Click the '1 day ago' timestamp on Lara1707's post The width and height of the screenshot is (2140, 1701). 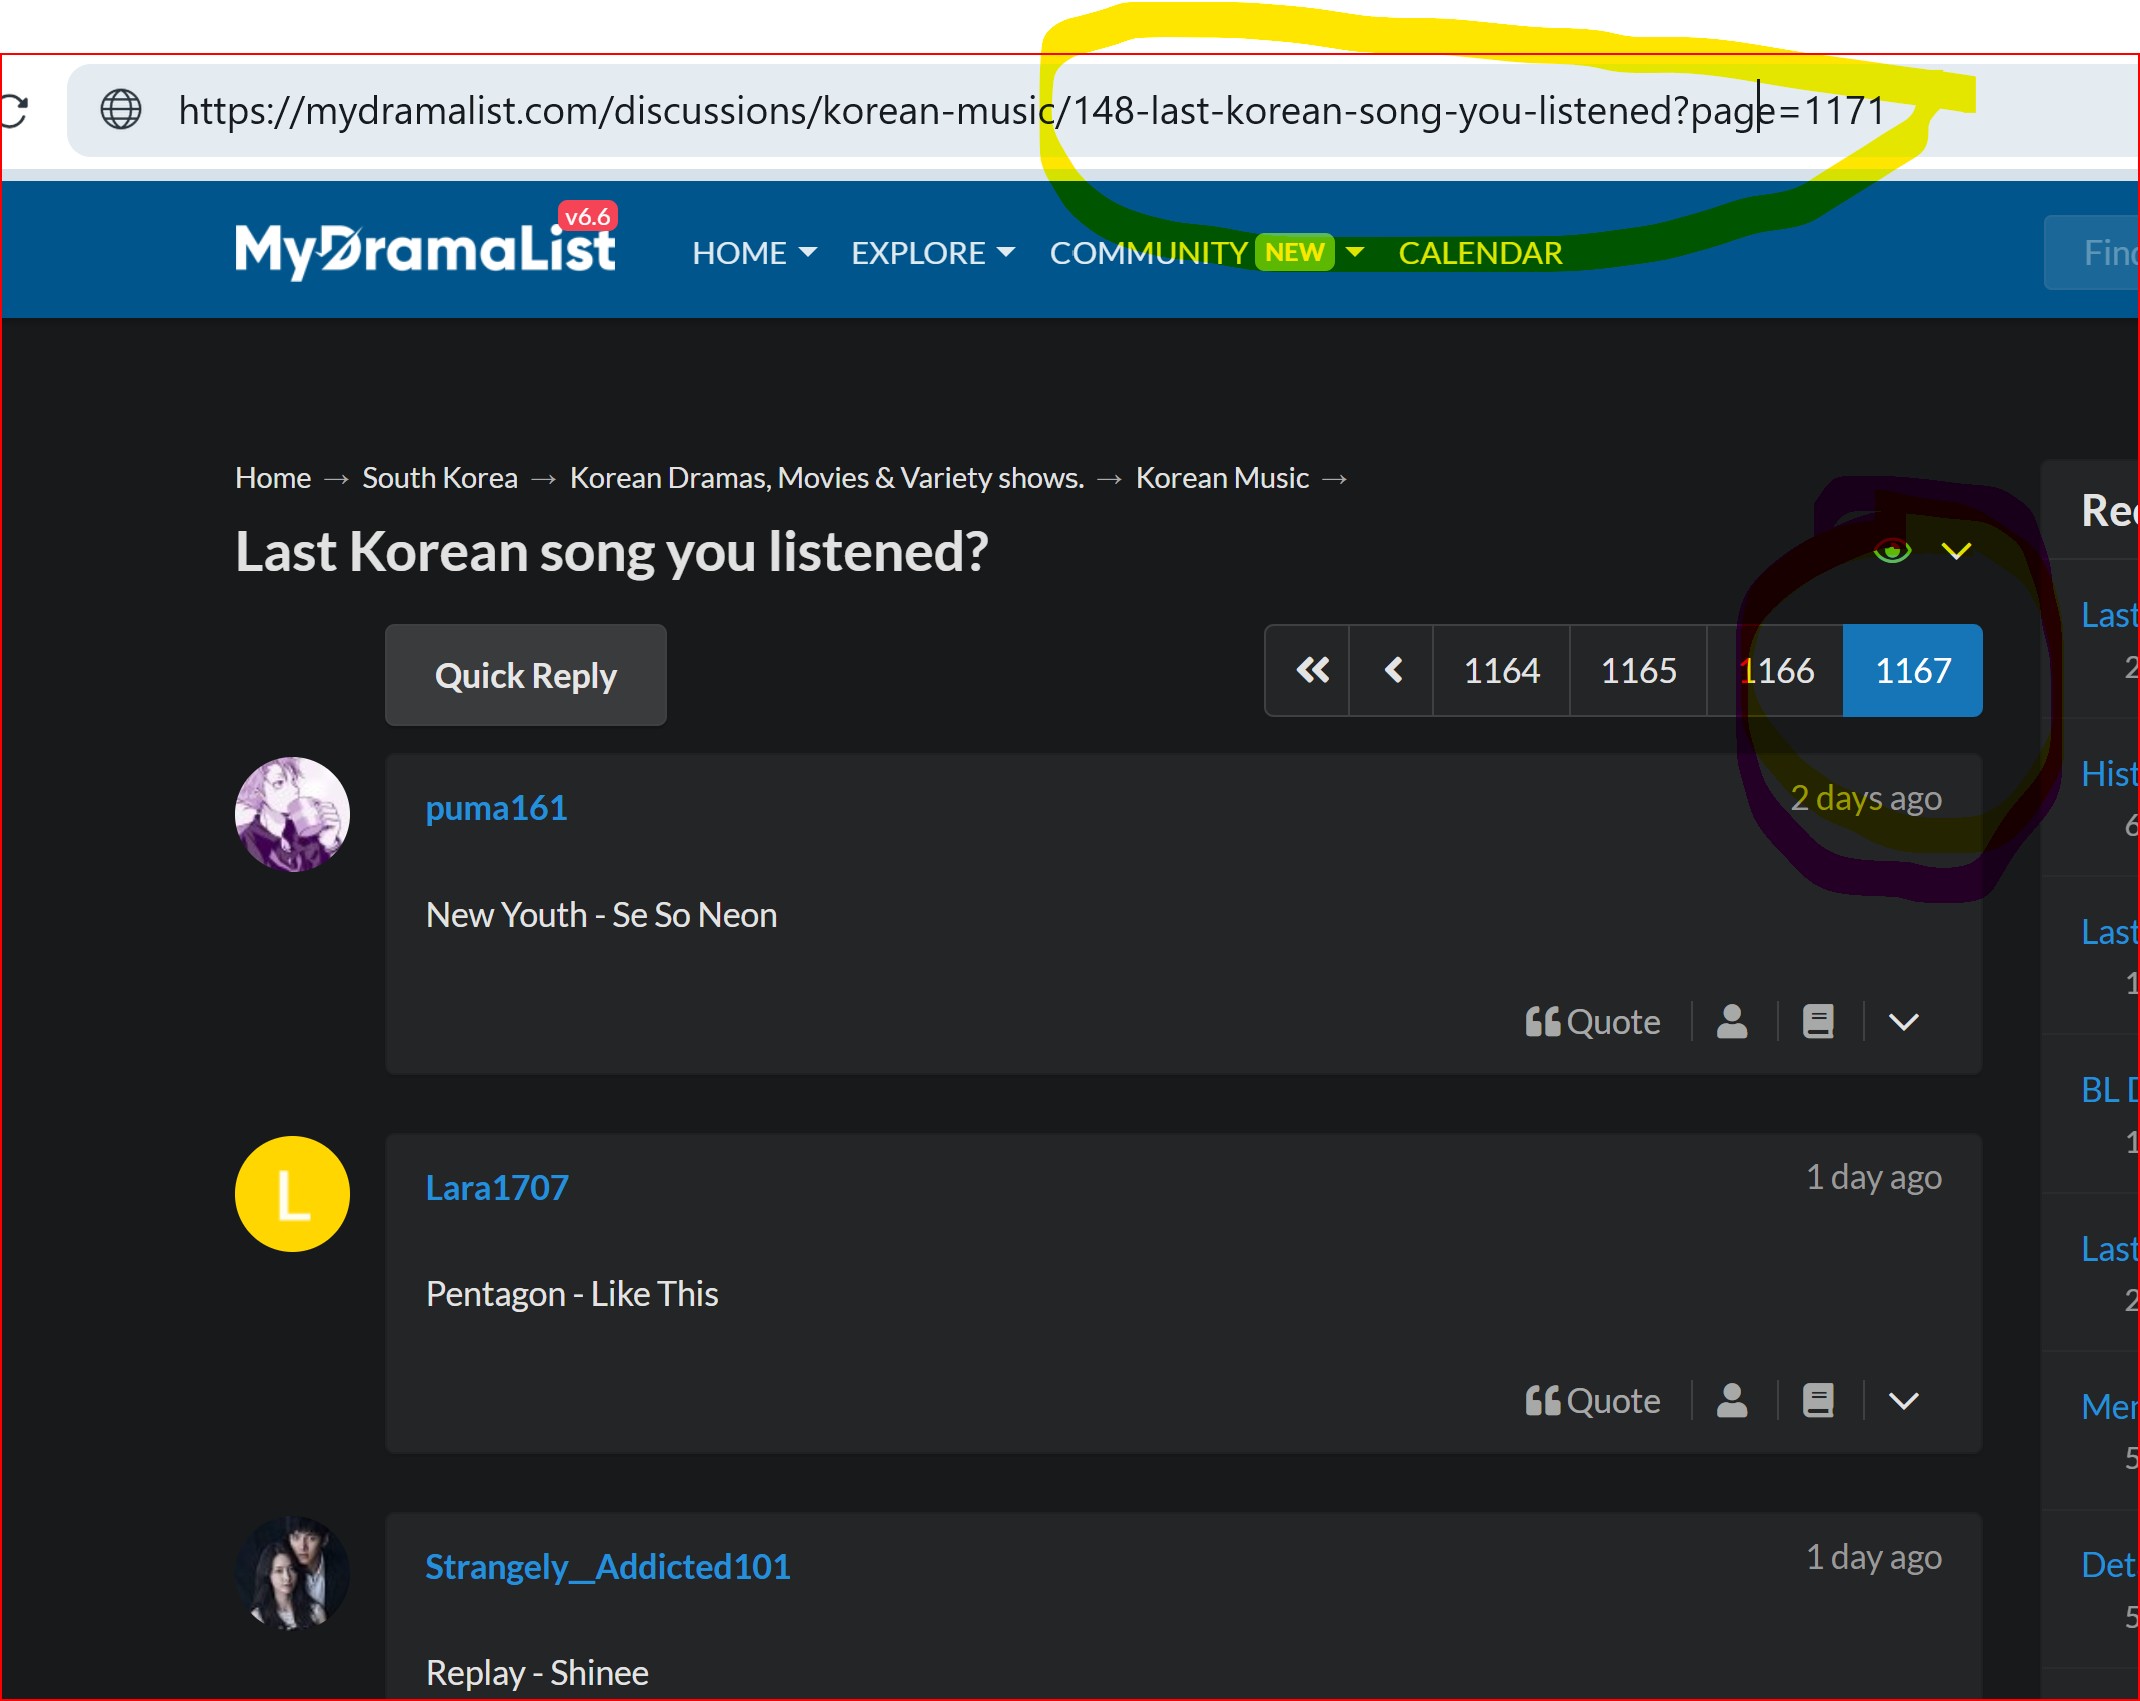point(1874,1177)
